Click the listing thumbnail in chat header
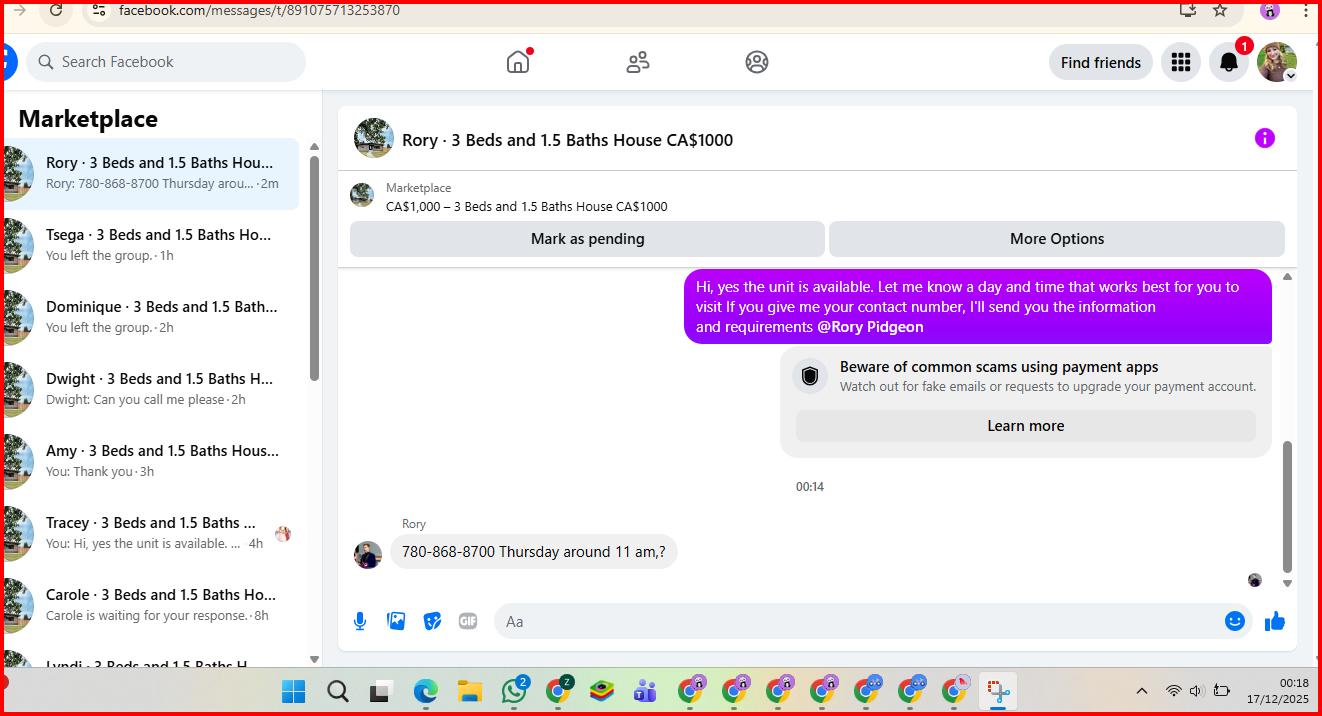Viewport: 1322px width, 716px height. (374, 138)
